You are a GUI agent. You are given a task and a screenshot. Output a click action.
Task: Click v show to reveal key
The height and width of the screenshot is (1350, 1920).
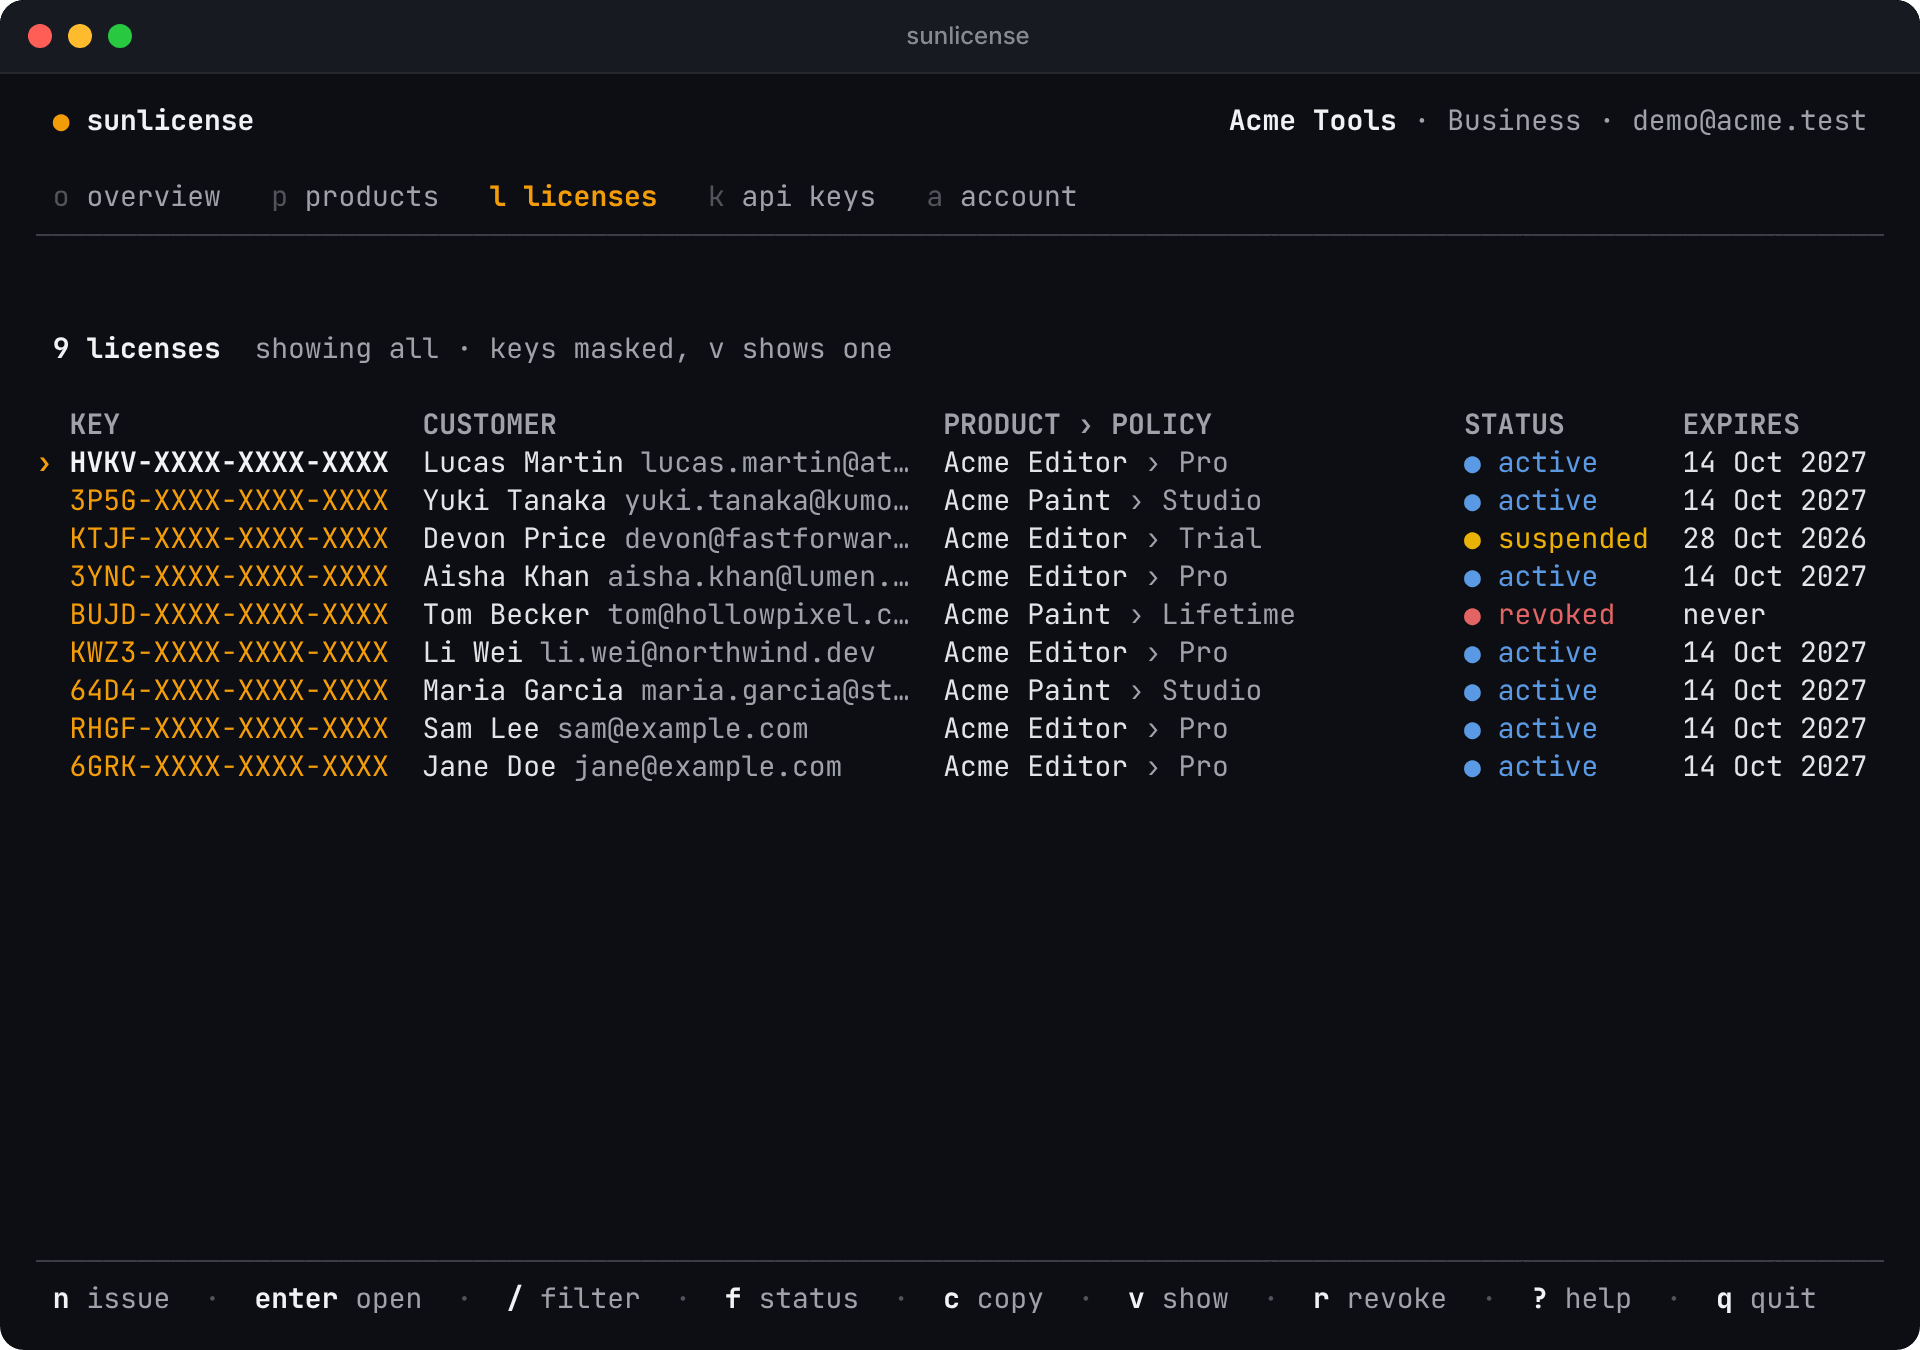click(x=1178, y=1299)
